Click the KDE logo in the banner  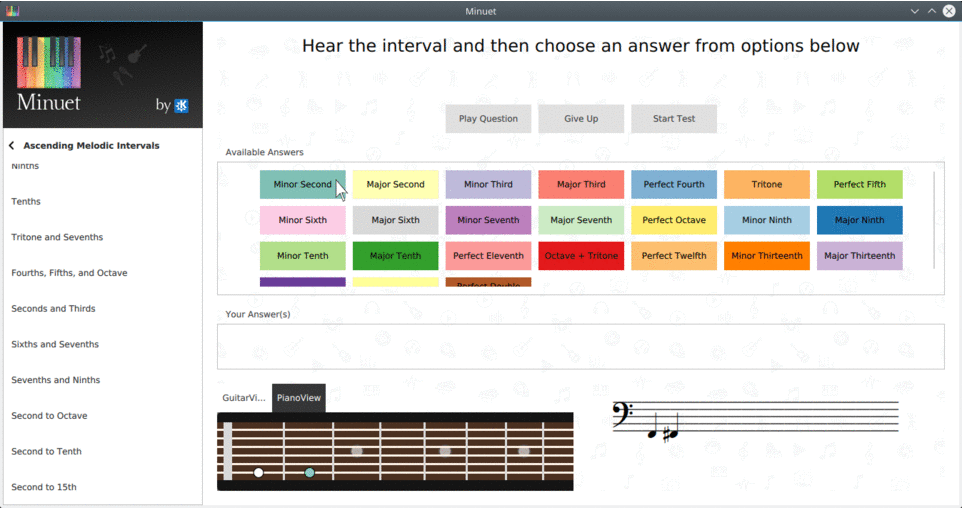pos(182,105)
